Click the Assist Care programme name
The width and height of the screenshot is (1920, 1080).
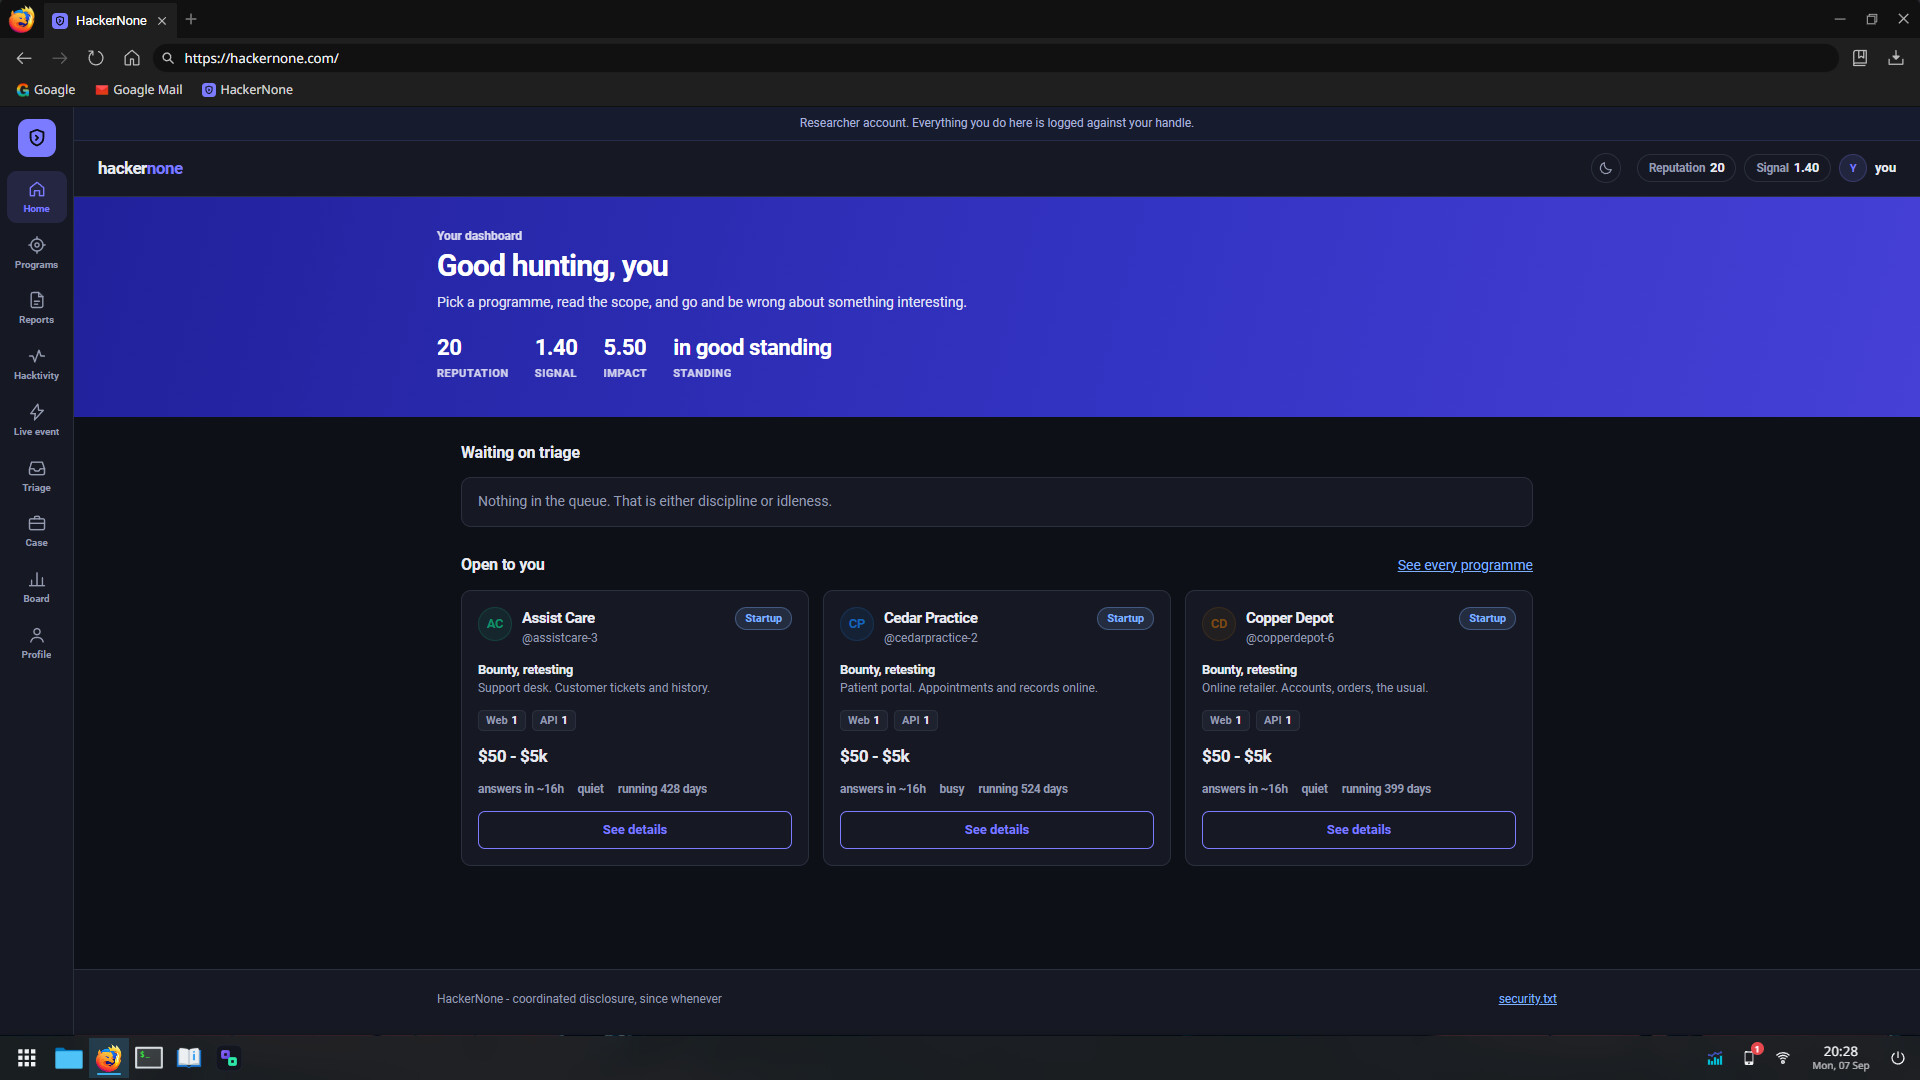click(558, 618)
